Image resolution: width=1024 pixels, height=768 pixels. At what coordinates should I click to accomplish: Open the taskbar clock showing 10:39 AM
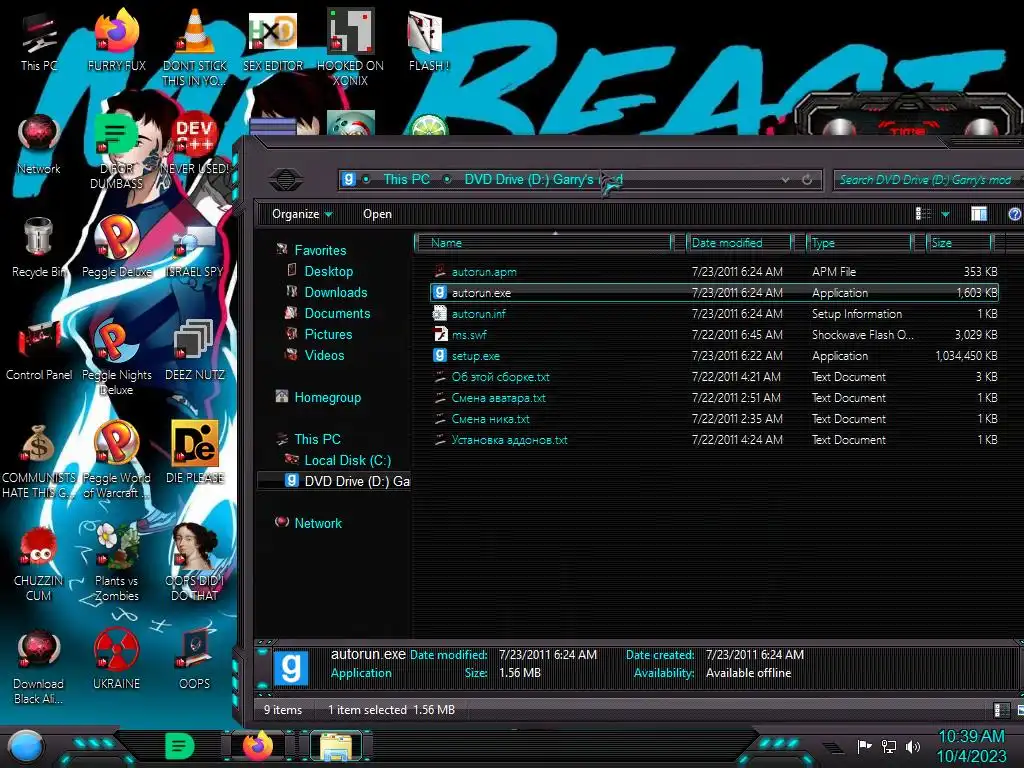[x=971, y=746]
